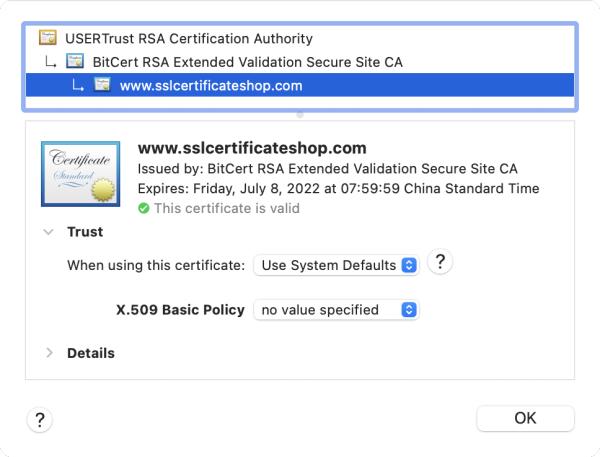
Task: Click the green valid checkmark icon
Action: (x=143, y=209)
